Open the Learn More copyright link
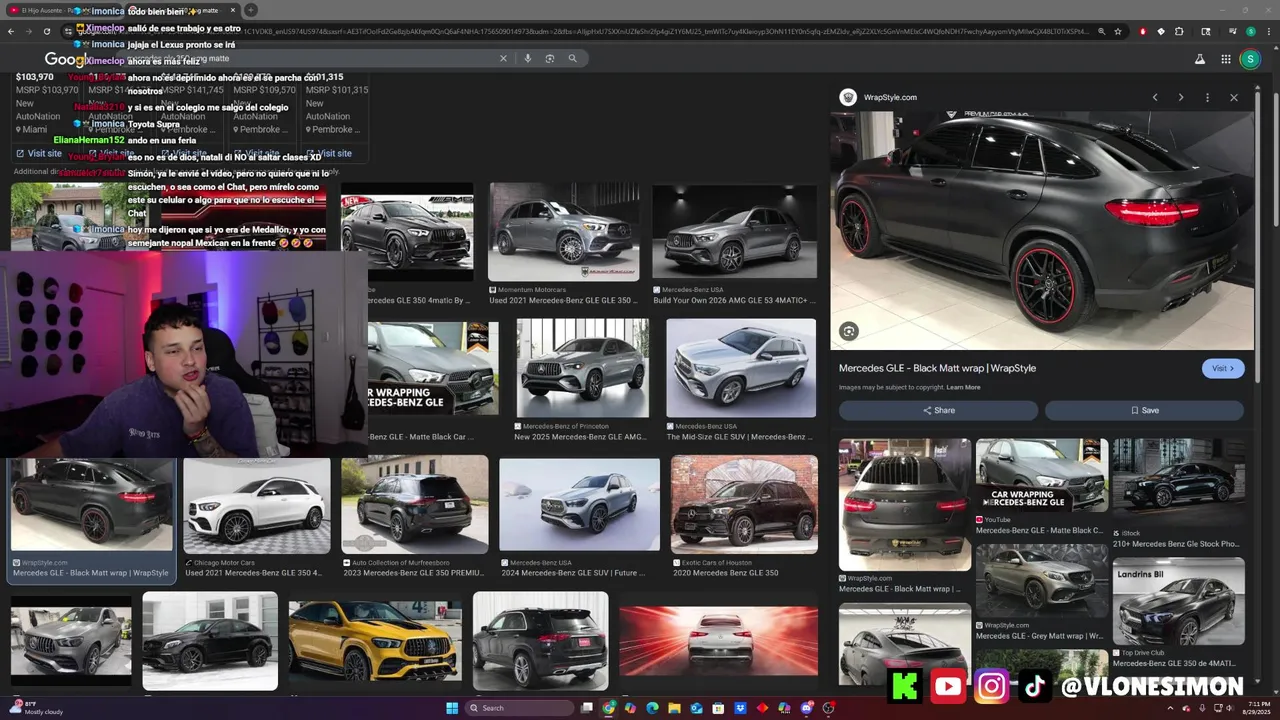Image resolution: width=1280 pixels, height=720 pixels. tap(963, 387)
